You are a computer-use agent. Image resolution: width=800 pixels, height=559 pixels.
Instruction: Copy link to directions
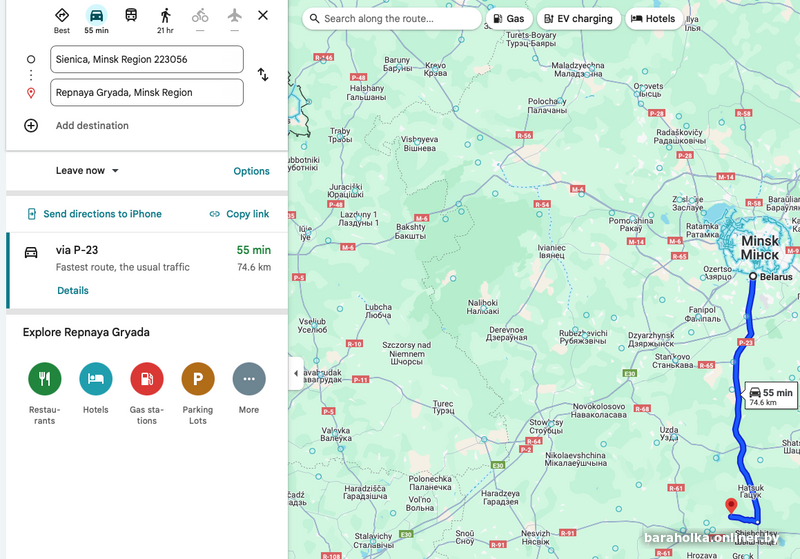pos(239,214)
